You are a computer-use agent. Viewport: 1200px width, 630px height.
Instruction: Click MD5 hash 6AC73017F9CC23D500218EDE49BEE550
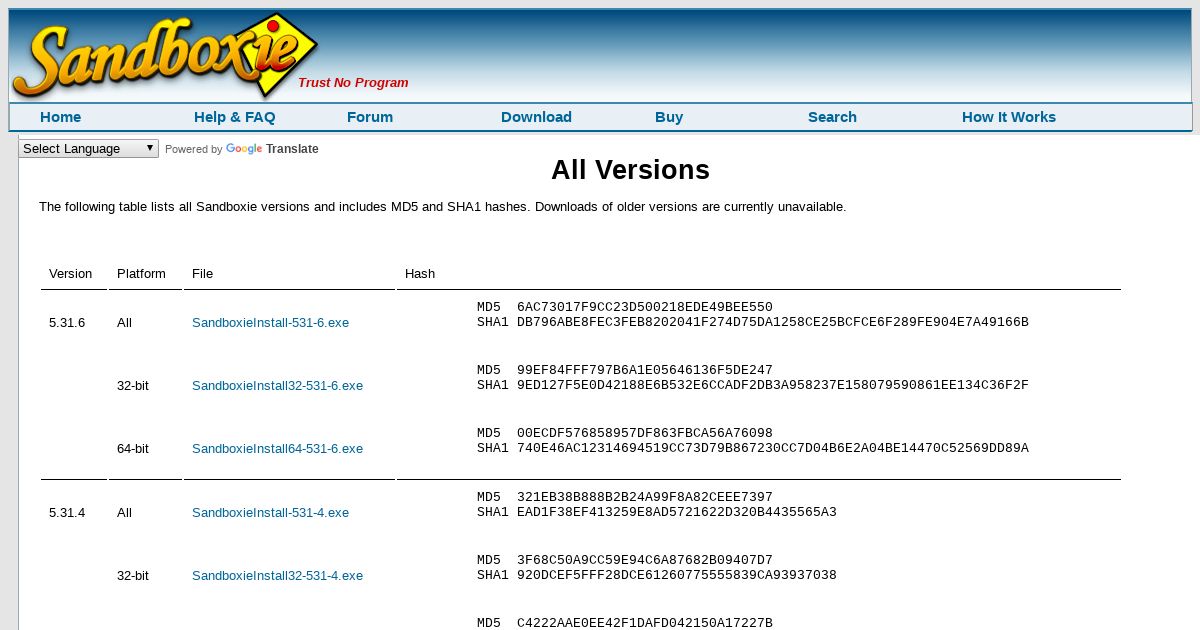coord(645,307)
